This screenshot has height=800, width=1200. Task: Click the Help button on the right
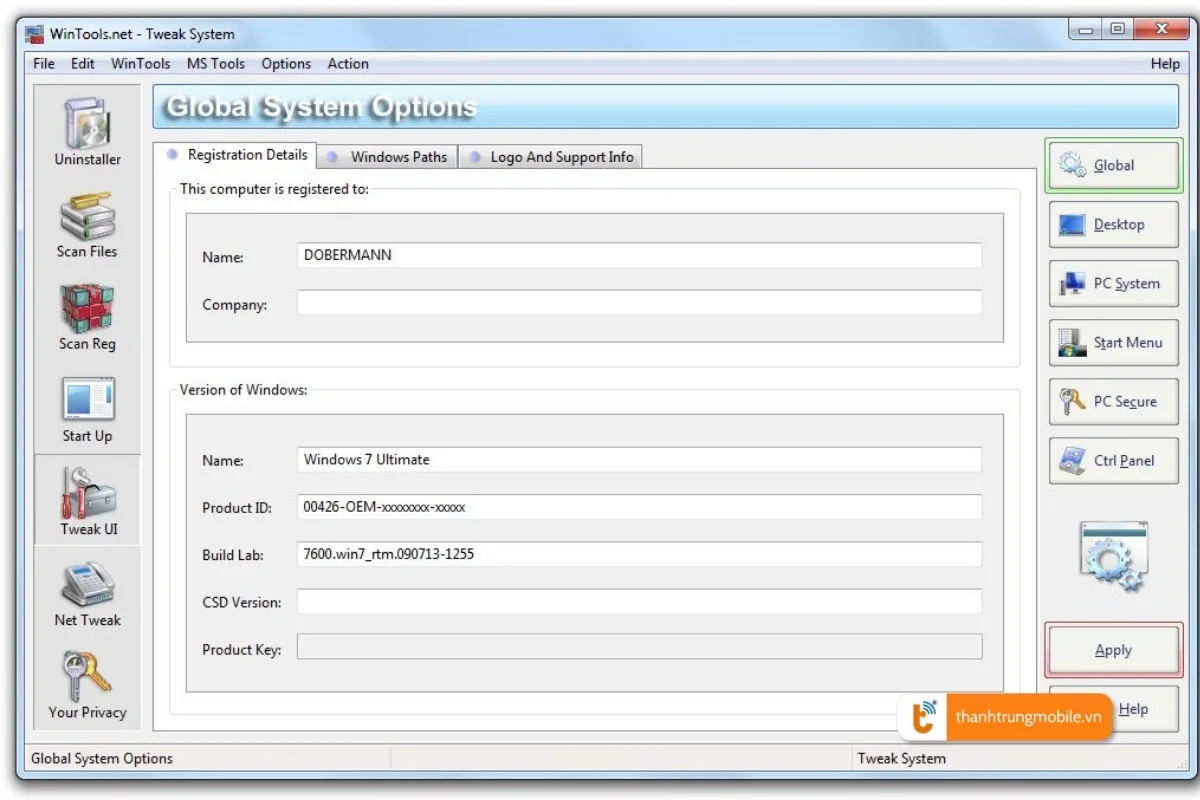1133,709
